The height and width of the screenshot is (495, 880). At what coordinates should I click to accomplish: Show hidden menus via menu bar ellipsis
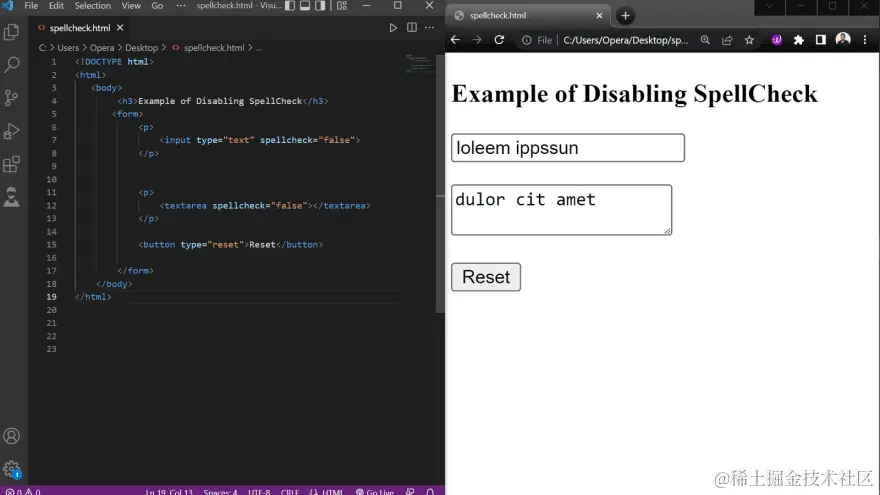(x=181, y=6)
